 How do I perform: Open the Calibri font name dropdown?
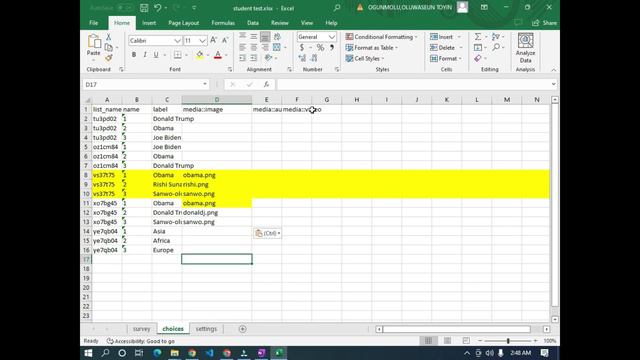(177, 40)
